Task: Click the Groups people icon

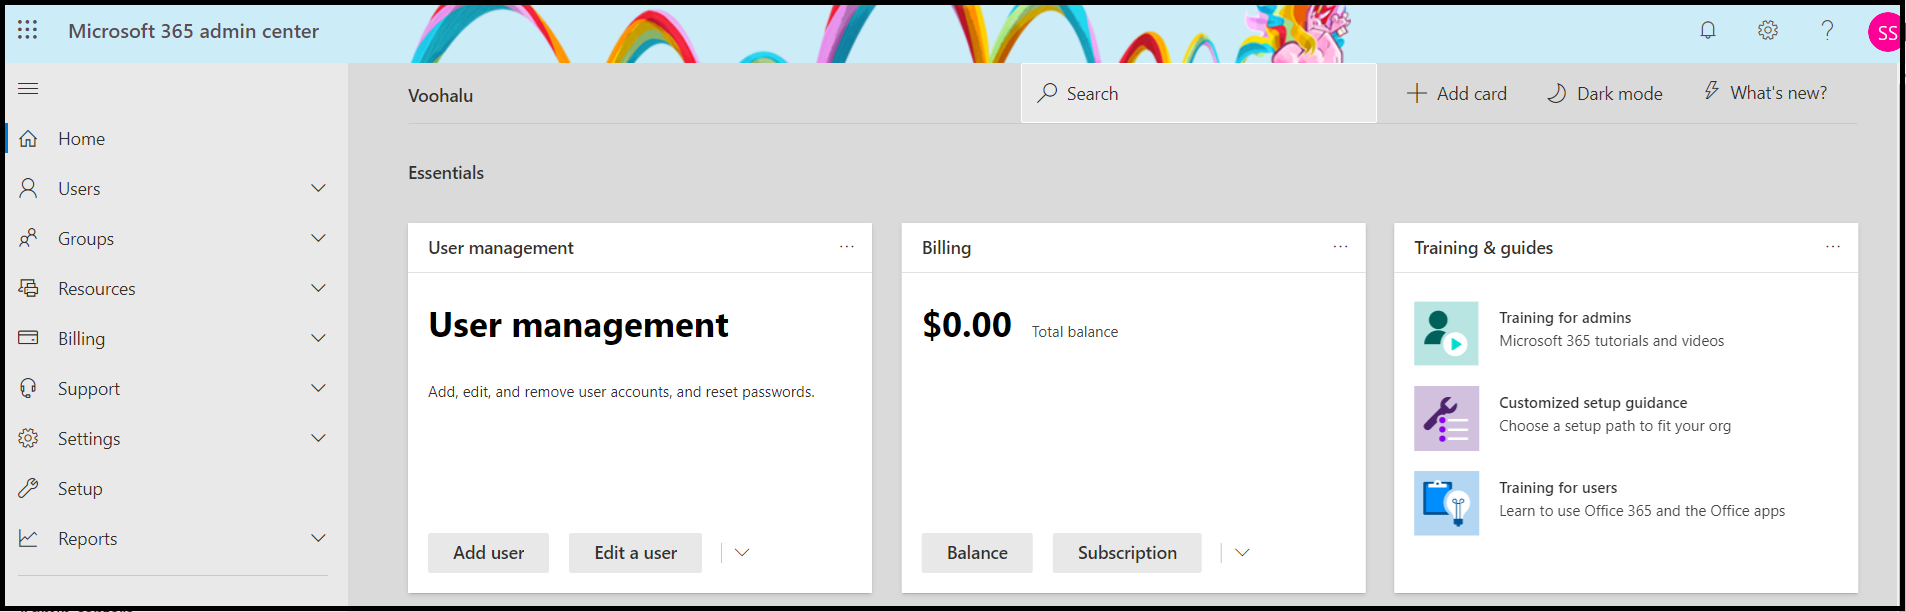Action: 28,238
